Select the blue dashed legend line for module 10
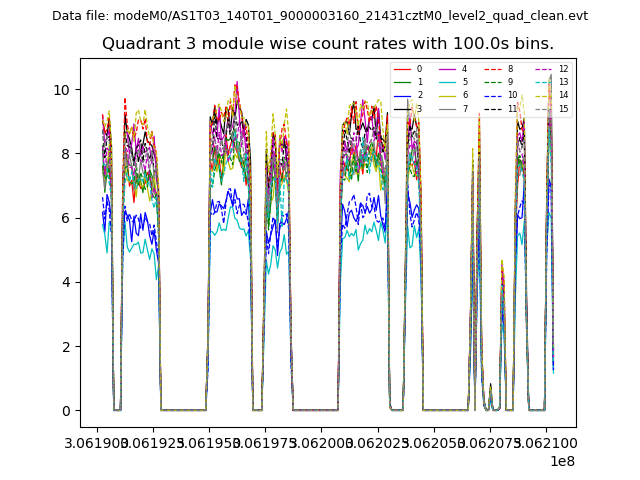The width and height of the screenshot is (640, 480). coord(492,95)
